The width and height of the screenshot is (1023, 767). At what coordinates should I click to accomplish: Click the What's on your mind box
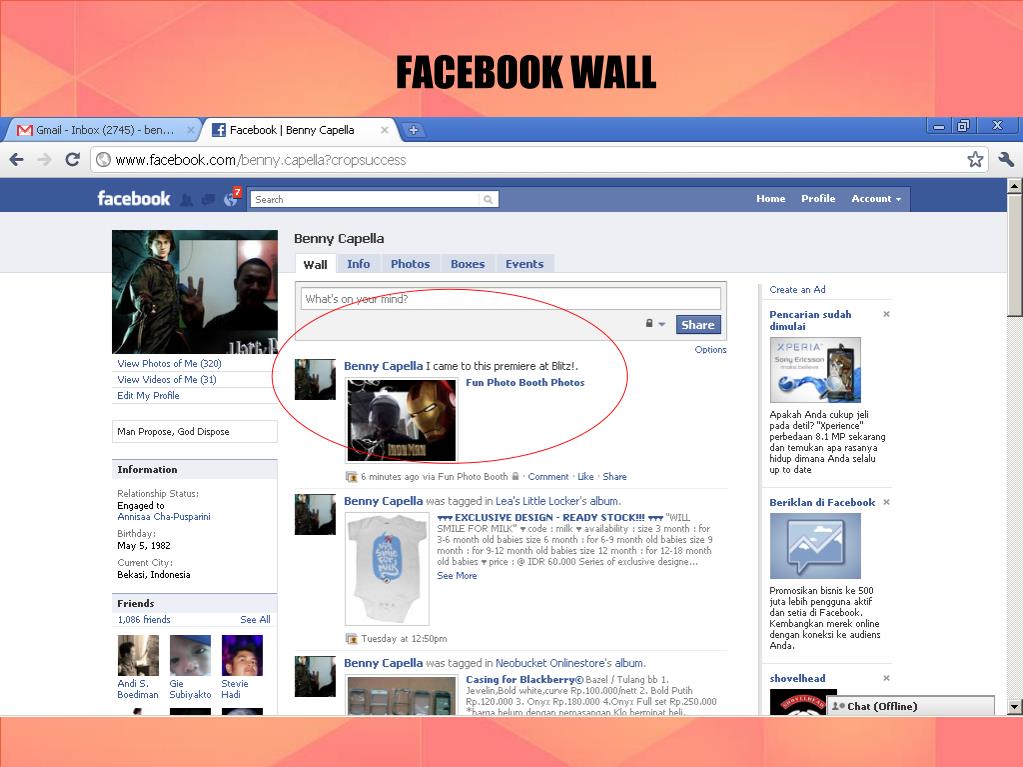pyautogui.click(x=511, y=299)
